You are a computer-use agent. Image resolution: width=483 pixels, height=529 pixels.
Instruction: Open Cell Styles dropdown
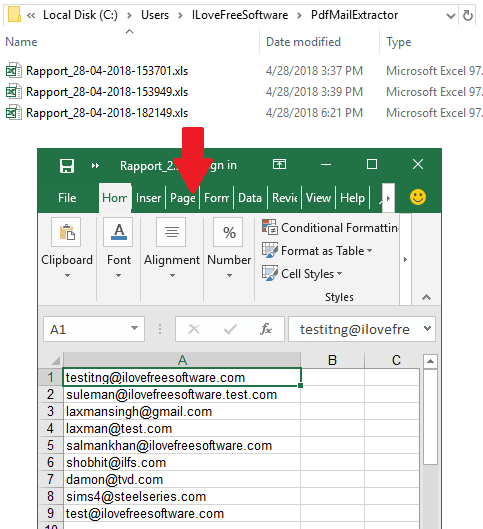tap(302, 274)
